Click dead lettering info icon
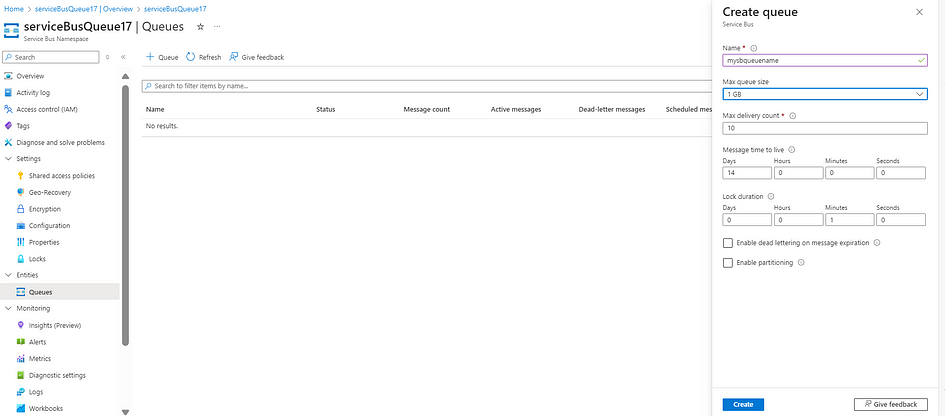Image resolution: width=945 pixels, height=416 pixels. point(877,242)
